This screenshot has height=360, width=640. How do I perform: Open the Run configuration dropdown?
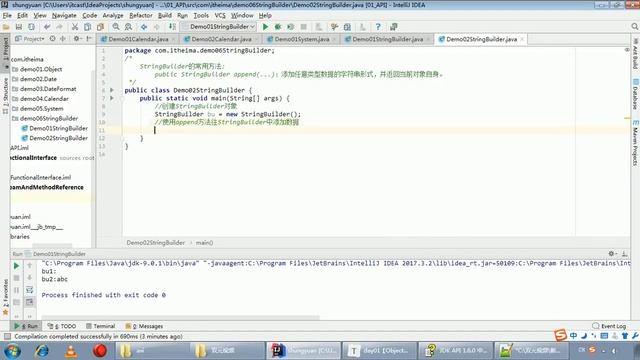point(220,27)
